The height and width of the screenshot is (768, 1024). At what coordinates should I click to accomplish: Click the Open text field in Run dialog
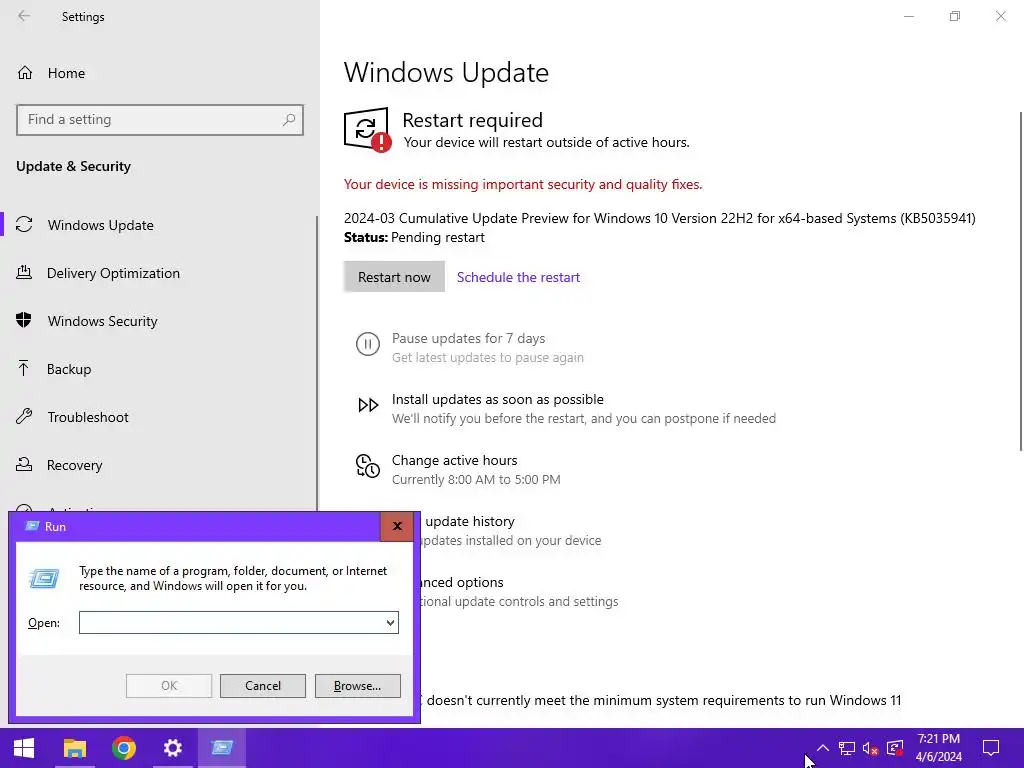point(232,622)
